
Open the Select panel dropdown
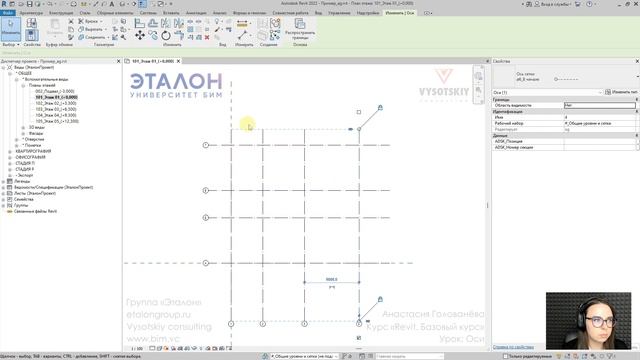click(11, 44)
